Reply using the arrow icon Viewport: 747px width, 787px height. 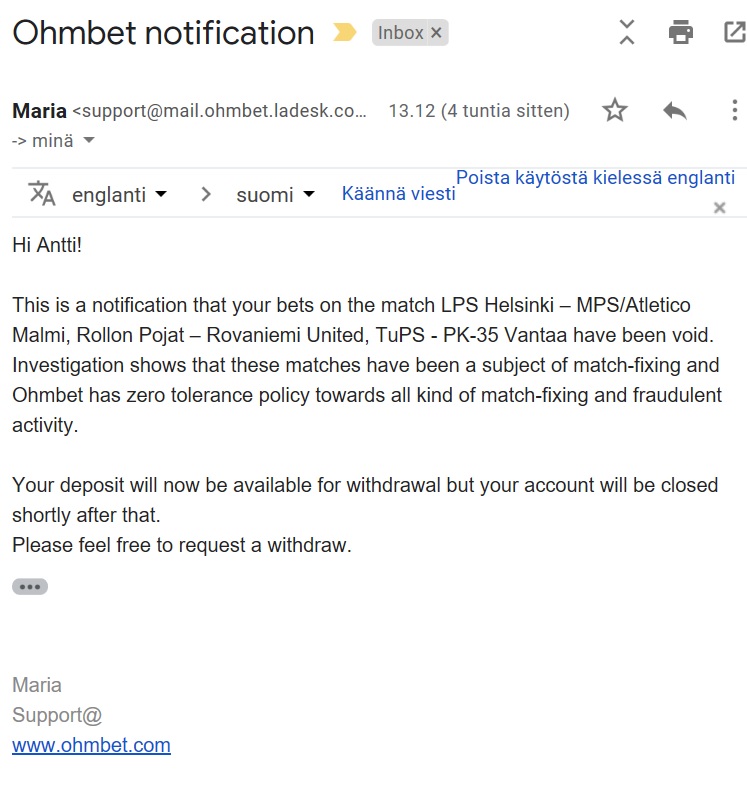[x=675, y=110]
